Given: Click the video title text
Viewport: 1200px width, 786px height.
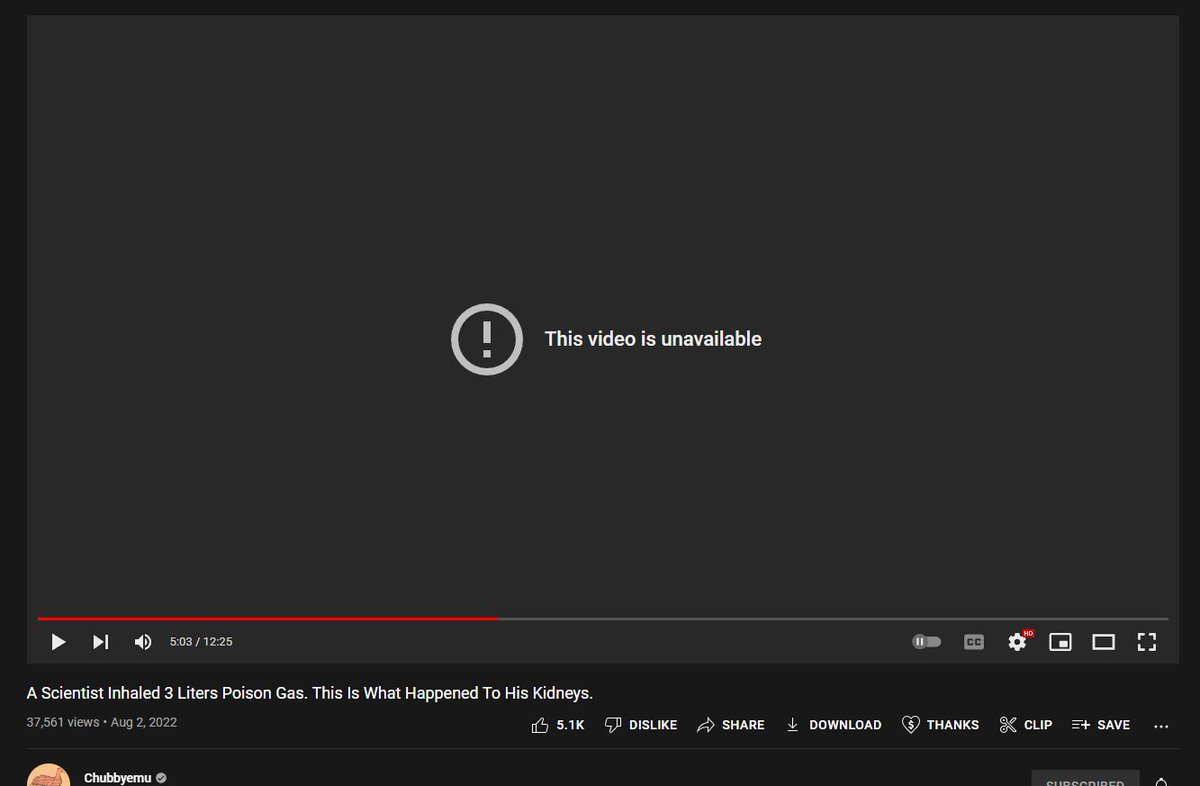Looking at the screenshot, I should click(310, 693).
